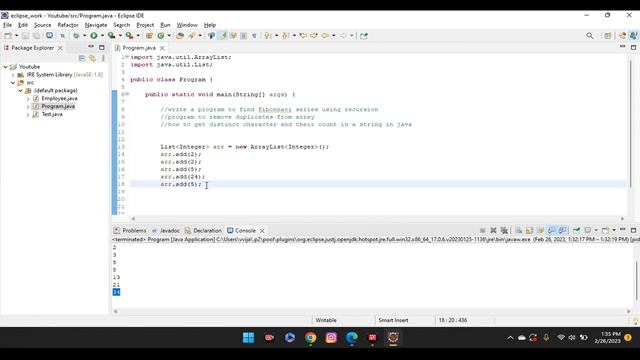Click the View Menu dots in Package Explorer
Image resolution: width=640 pixels, height=360 pixels.
pyautogui.click(x=103, y=58)
